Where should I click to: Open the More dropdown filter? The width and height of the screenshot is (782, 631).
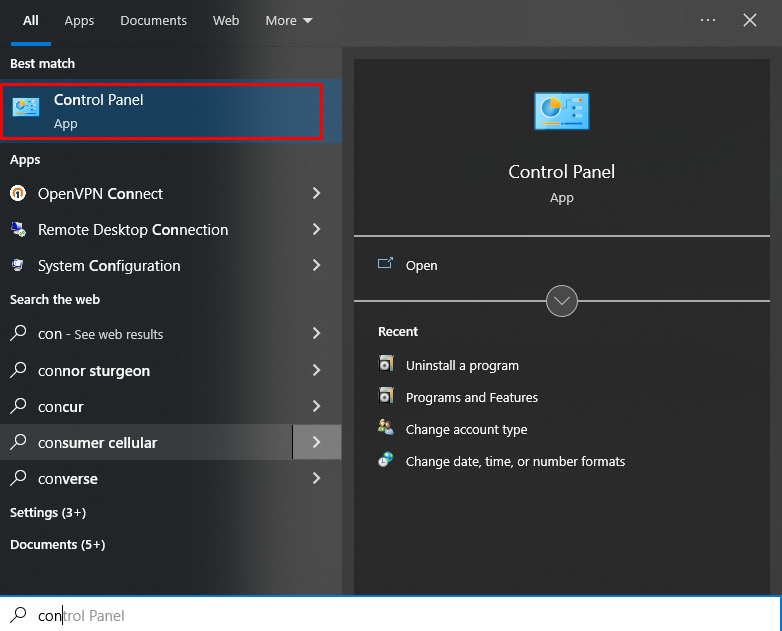289,20
